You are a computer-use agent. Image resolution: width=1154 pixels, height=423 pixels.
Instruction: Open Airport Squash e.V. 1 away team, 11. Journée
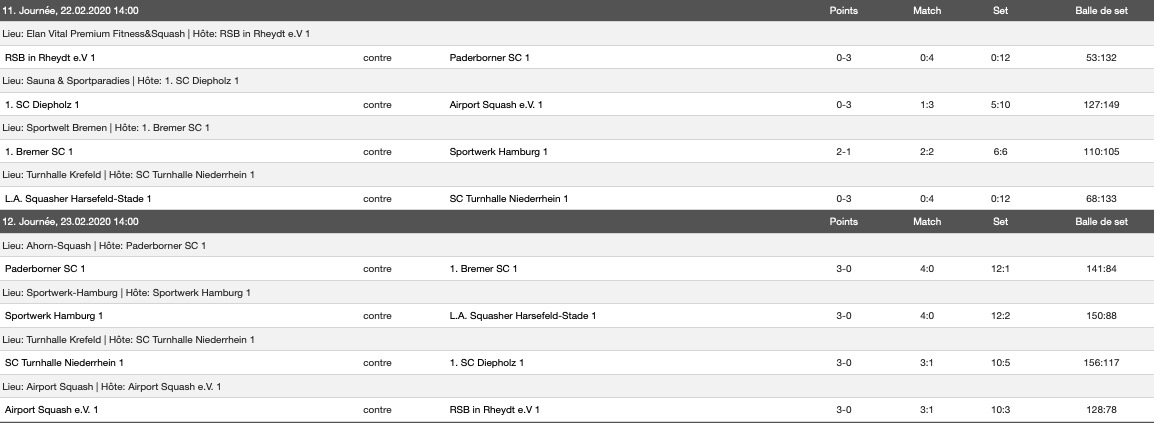[497, 105]
